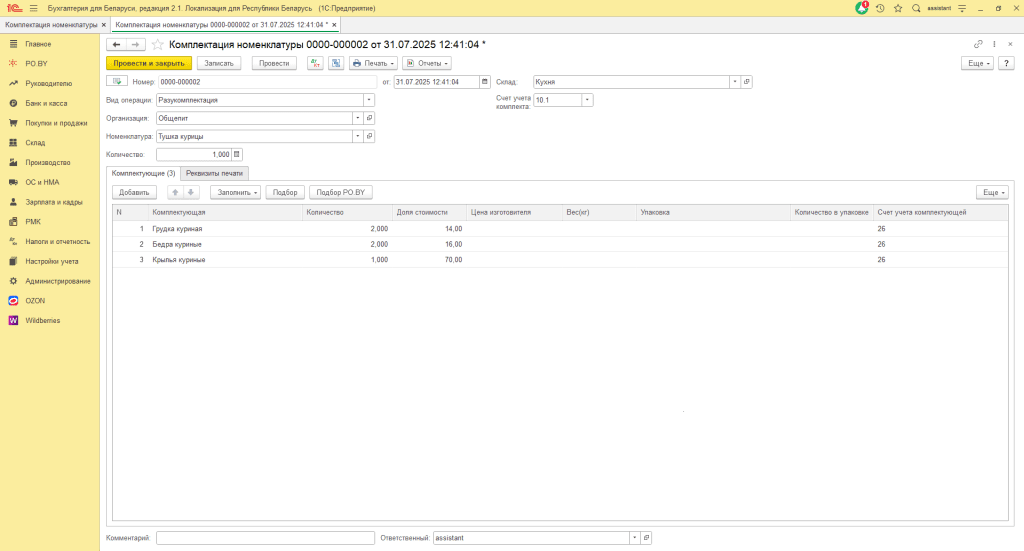The width and height of the screenshot is (1024, 551).
Task: Open the Заполнить dropdown
Action: [236, 193]
